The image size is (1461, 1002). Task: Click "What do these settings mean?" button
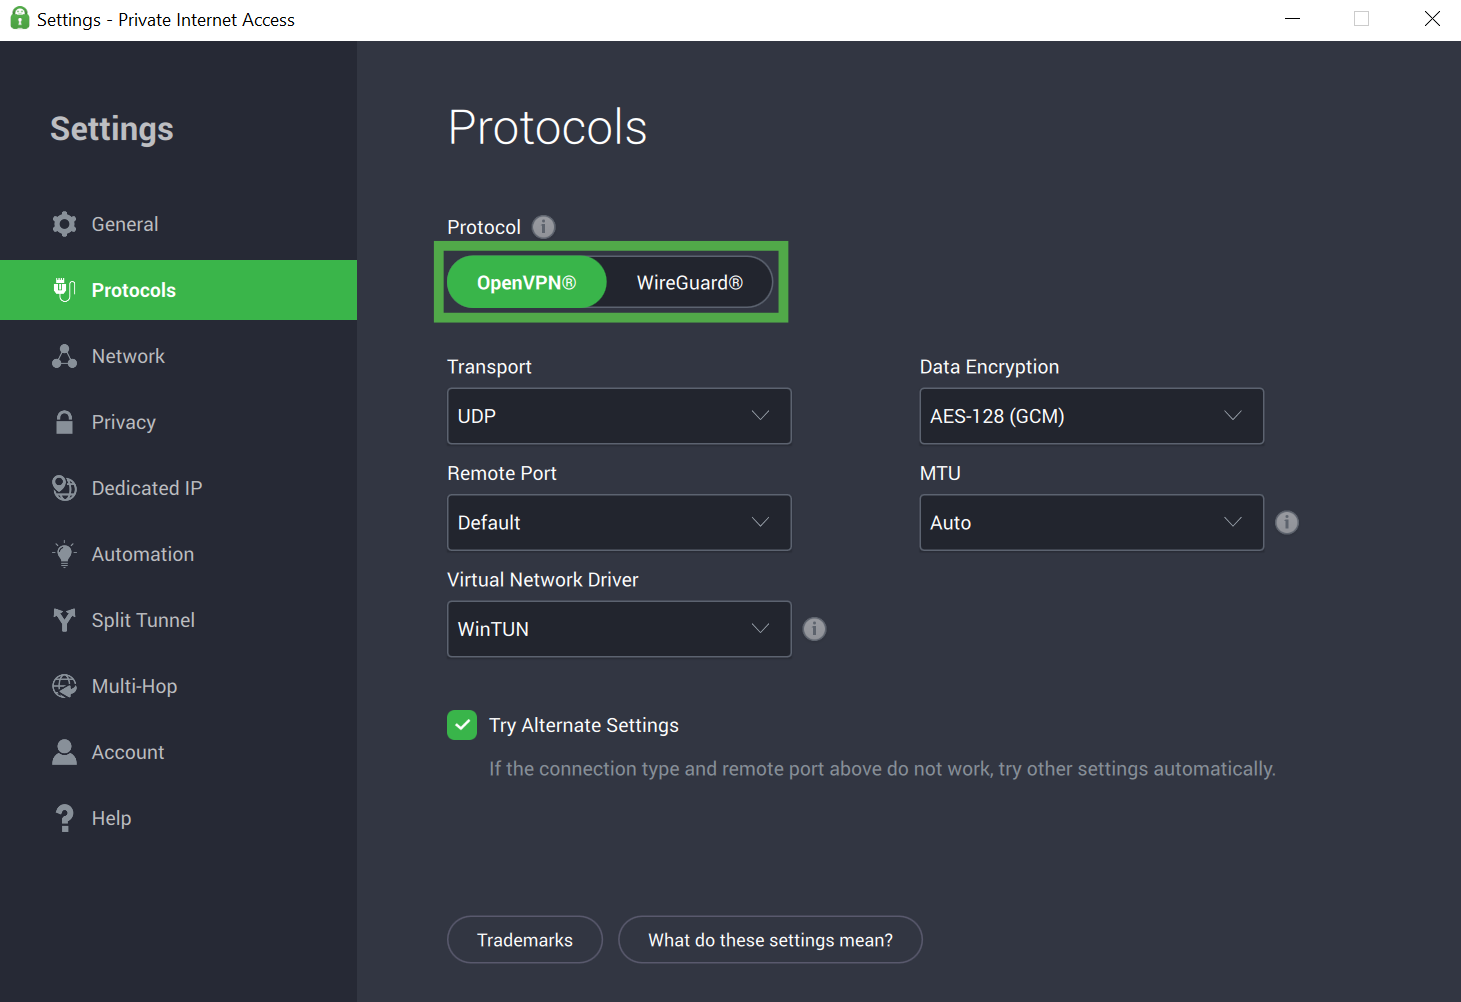pyautogui.click(x=770, y=940)
